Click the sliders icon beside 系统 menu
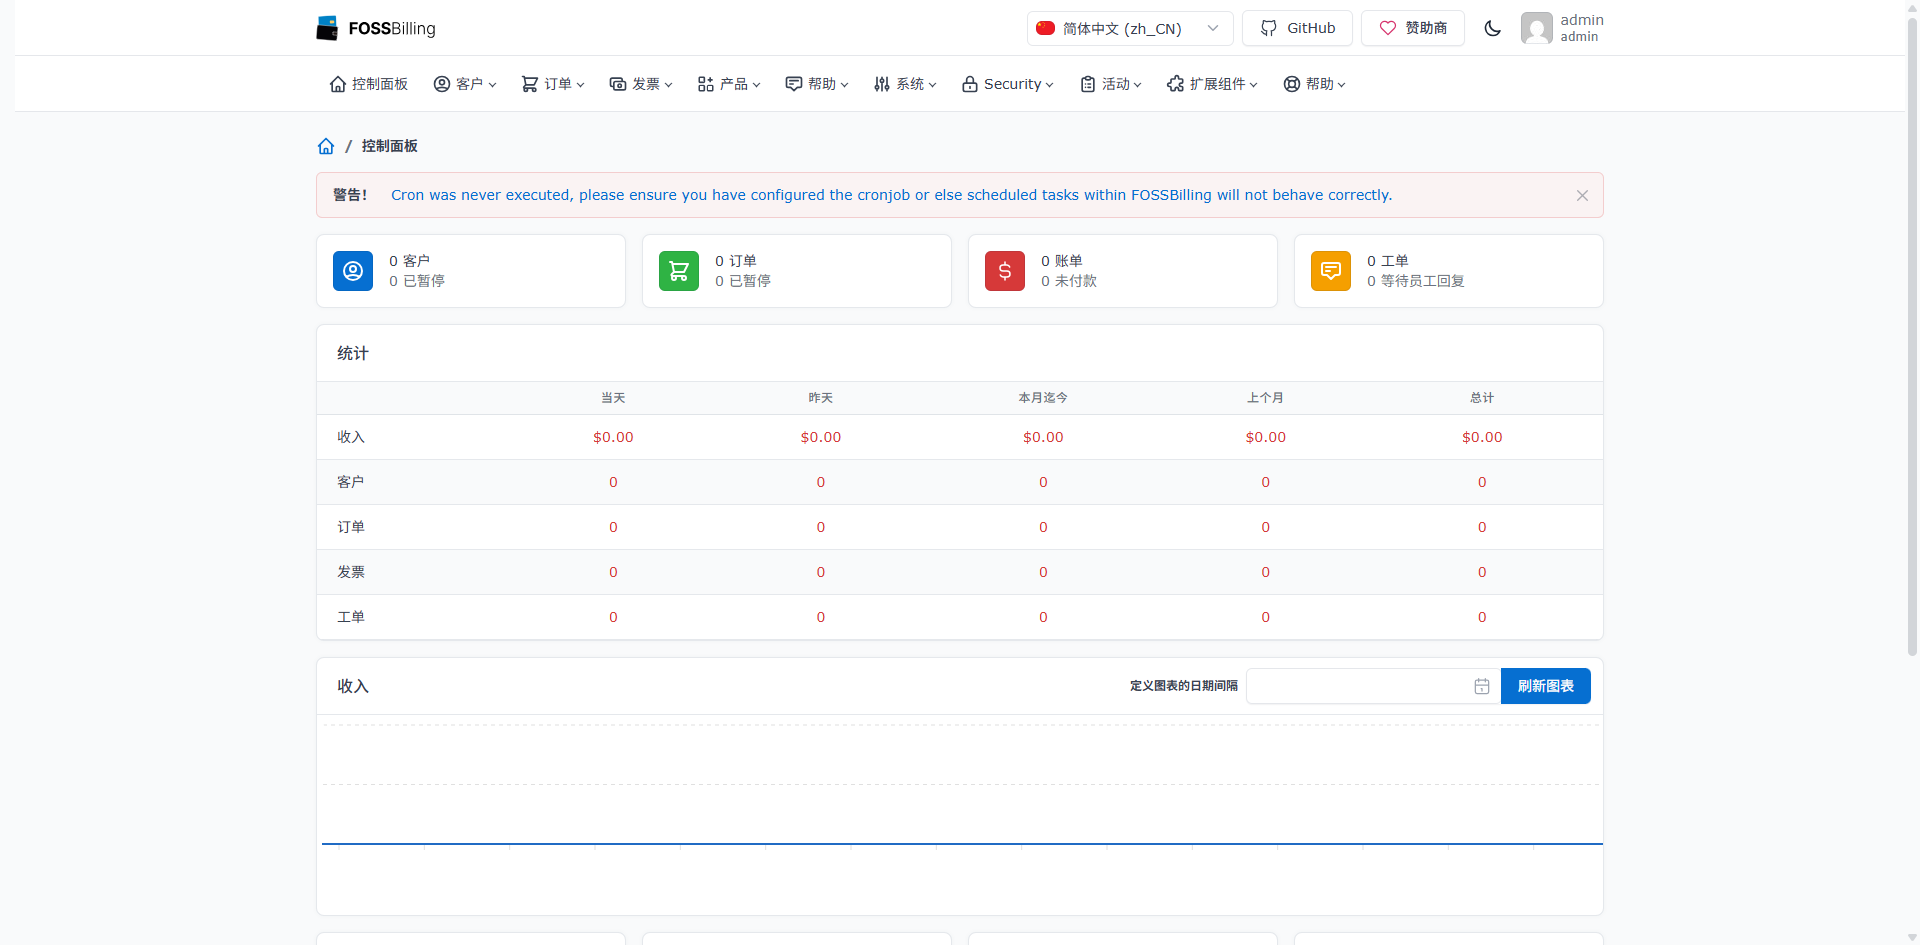This screenshot has width=1920, height=945. (881, 84)
